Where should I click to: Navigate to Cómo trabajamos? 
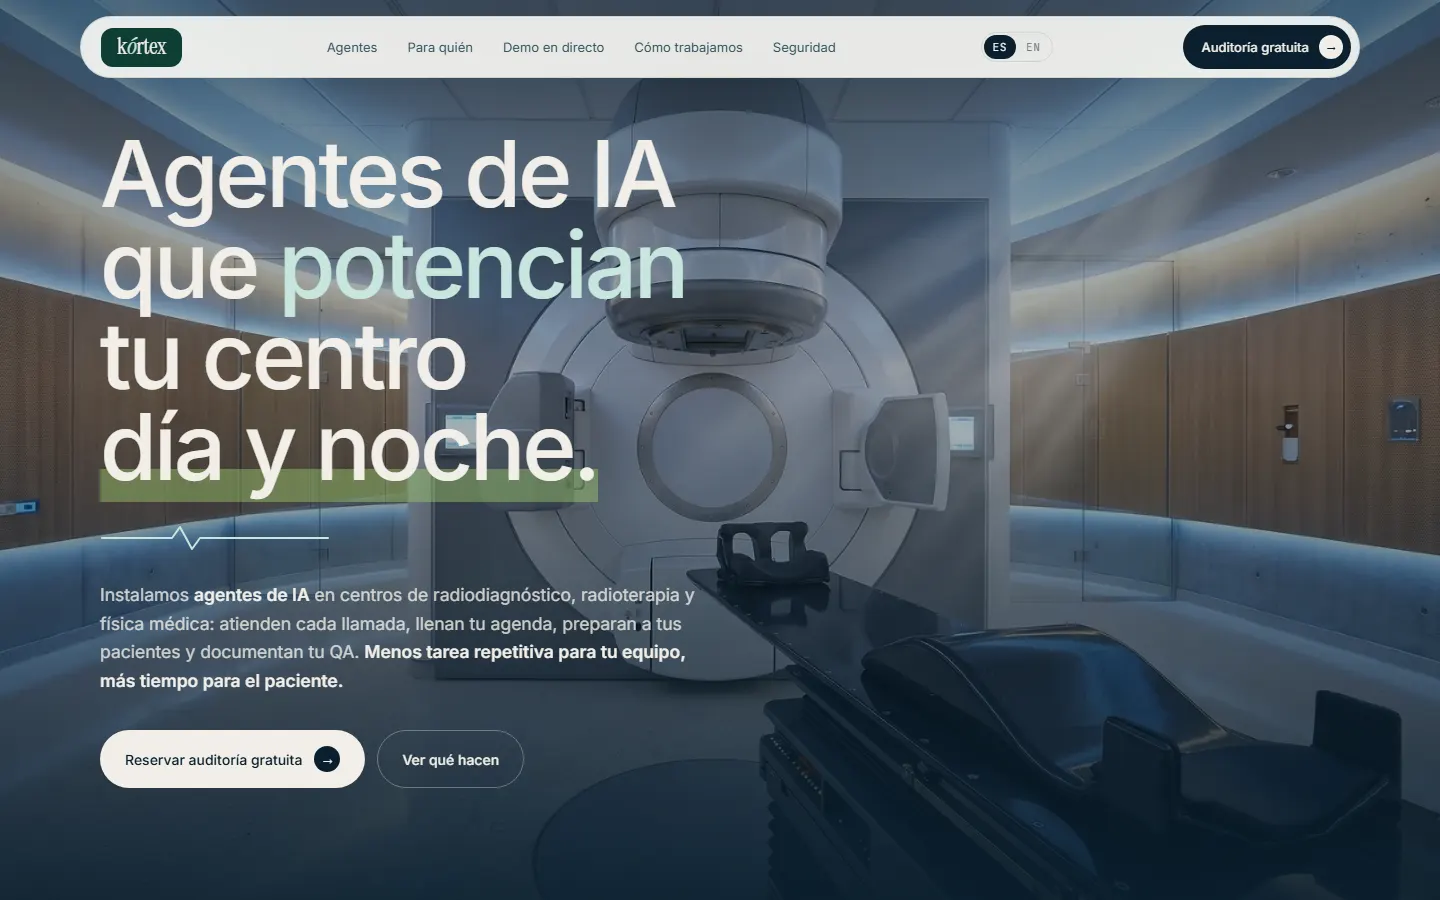[x=688, y=47]
